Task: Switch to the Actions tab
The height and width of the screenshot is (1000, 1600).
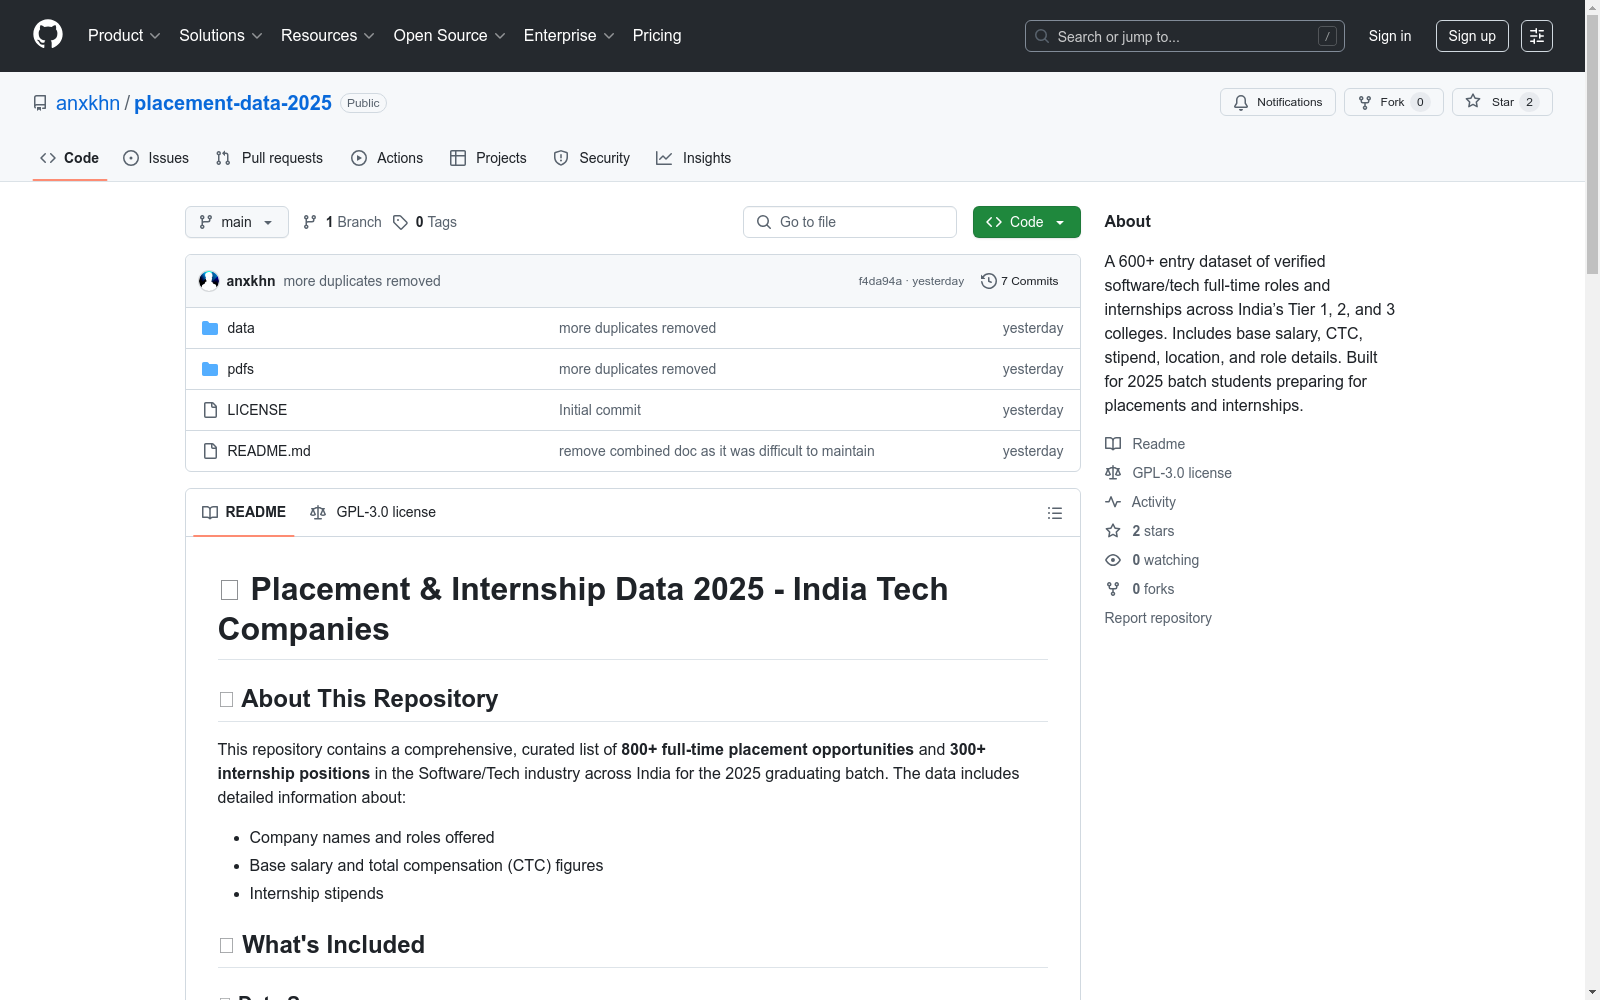Action: pos(387,158)
